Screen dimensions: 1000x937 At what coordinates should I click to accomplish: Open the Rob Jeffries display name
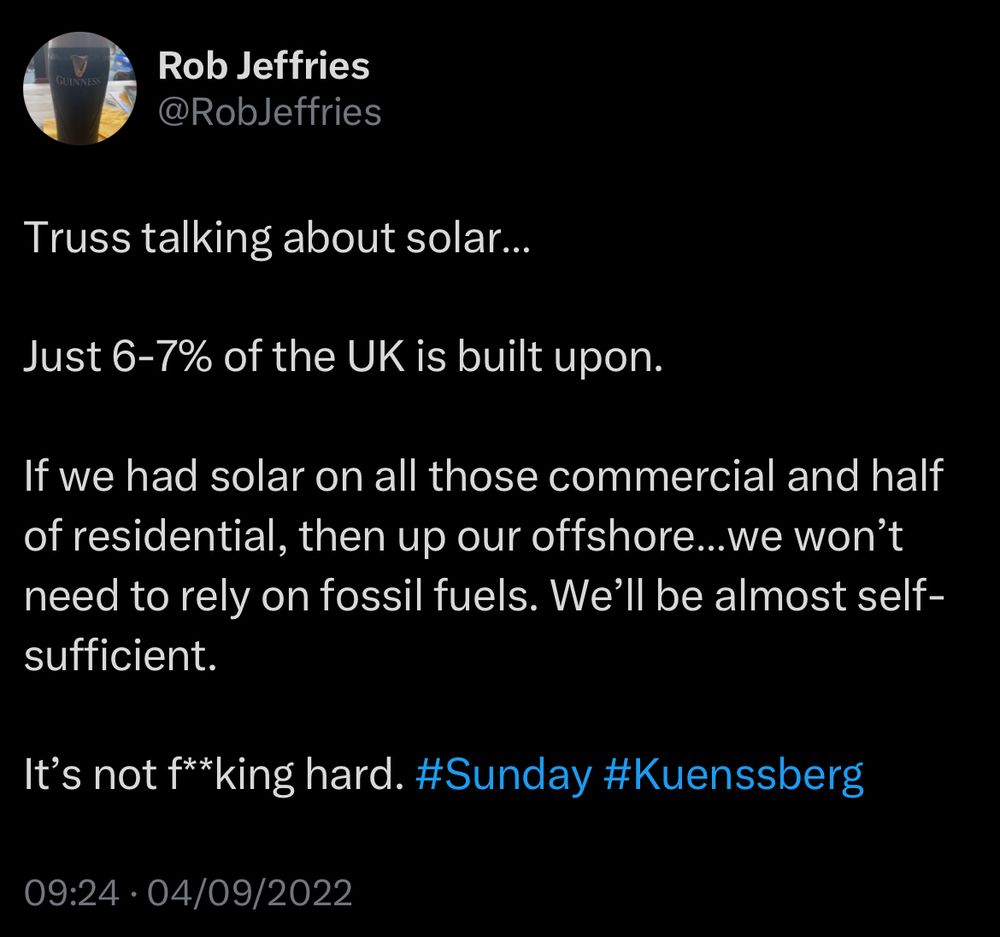pyautogui.click(x=263, y=65)
